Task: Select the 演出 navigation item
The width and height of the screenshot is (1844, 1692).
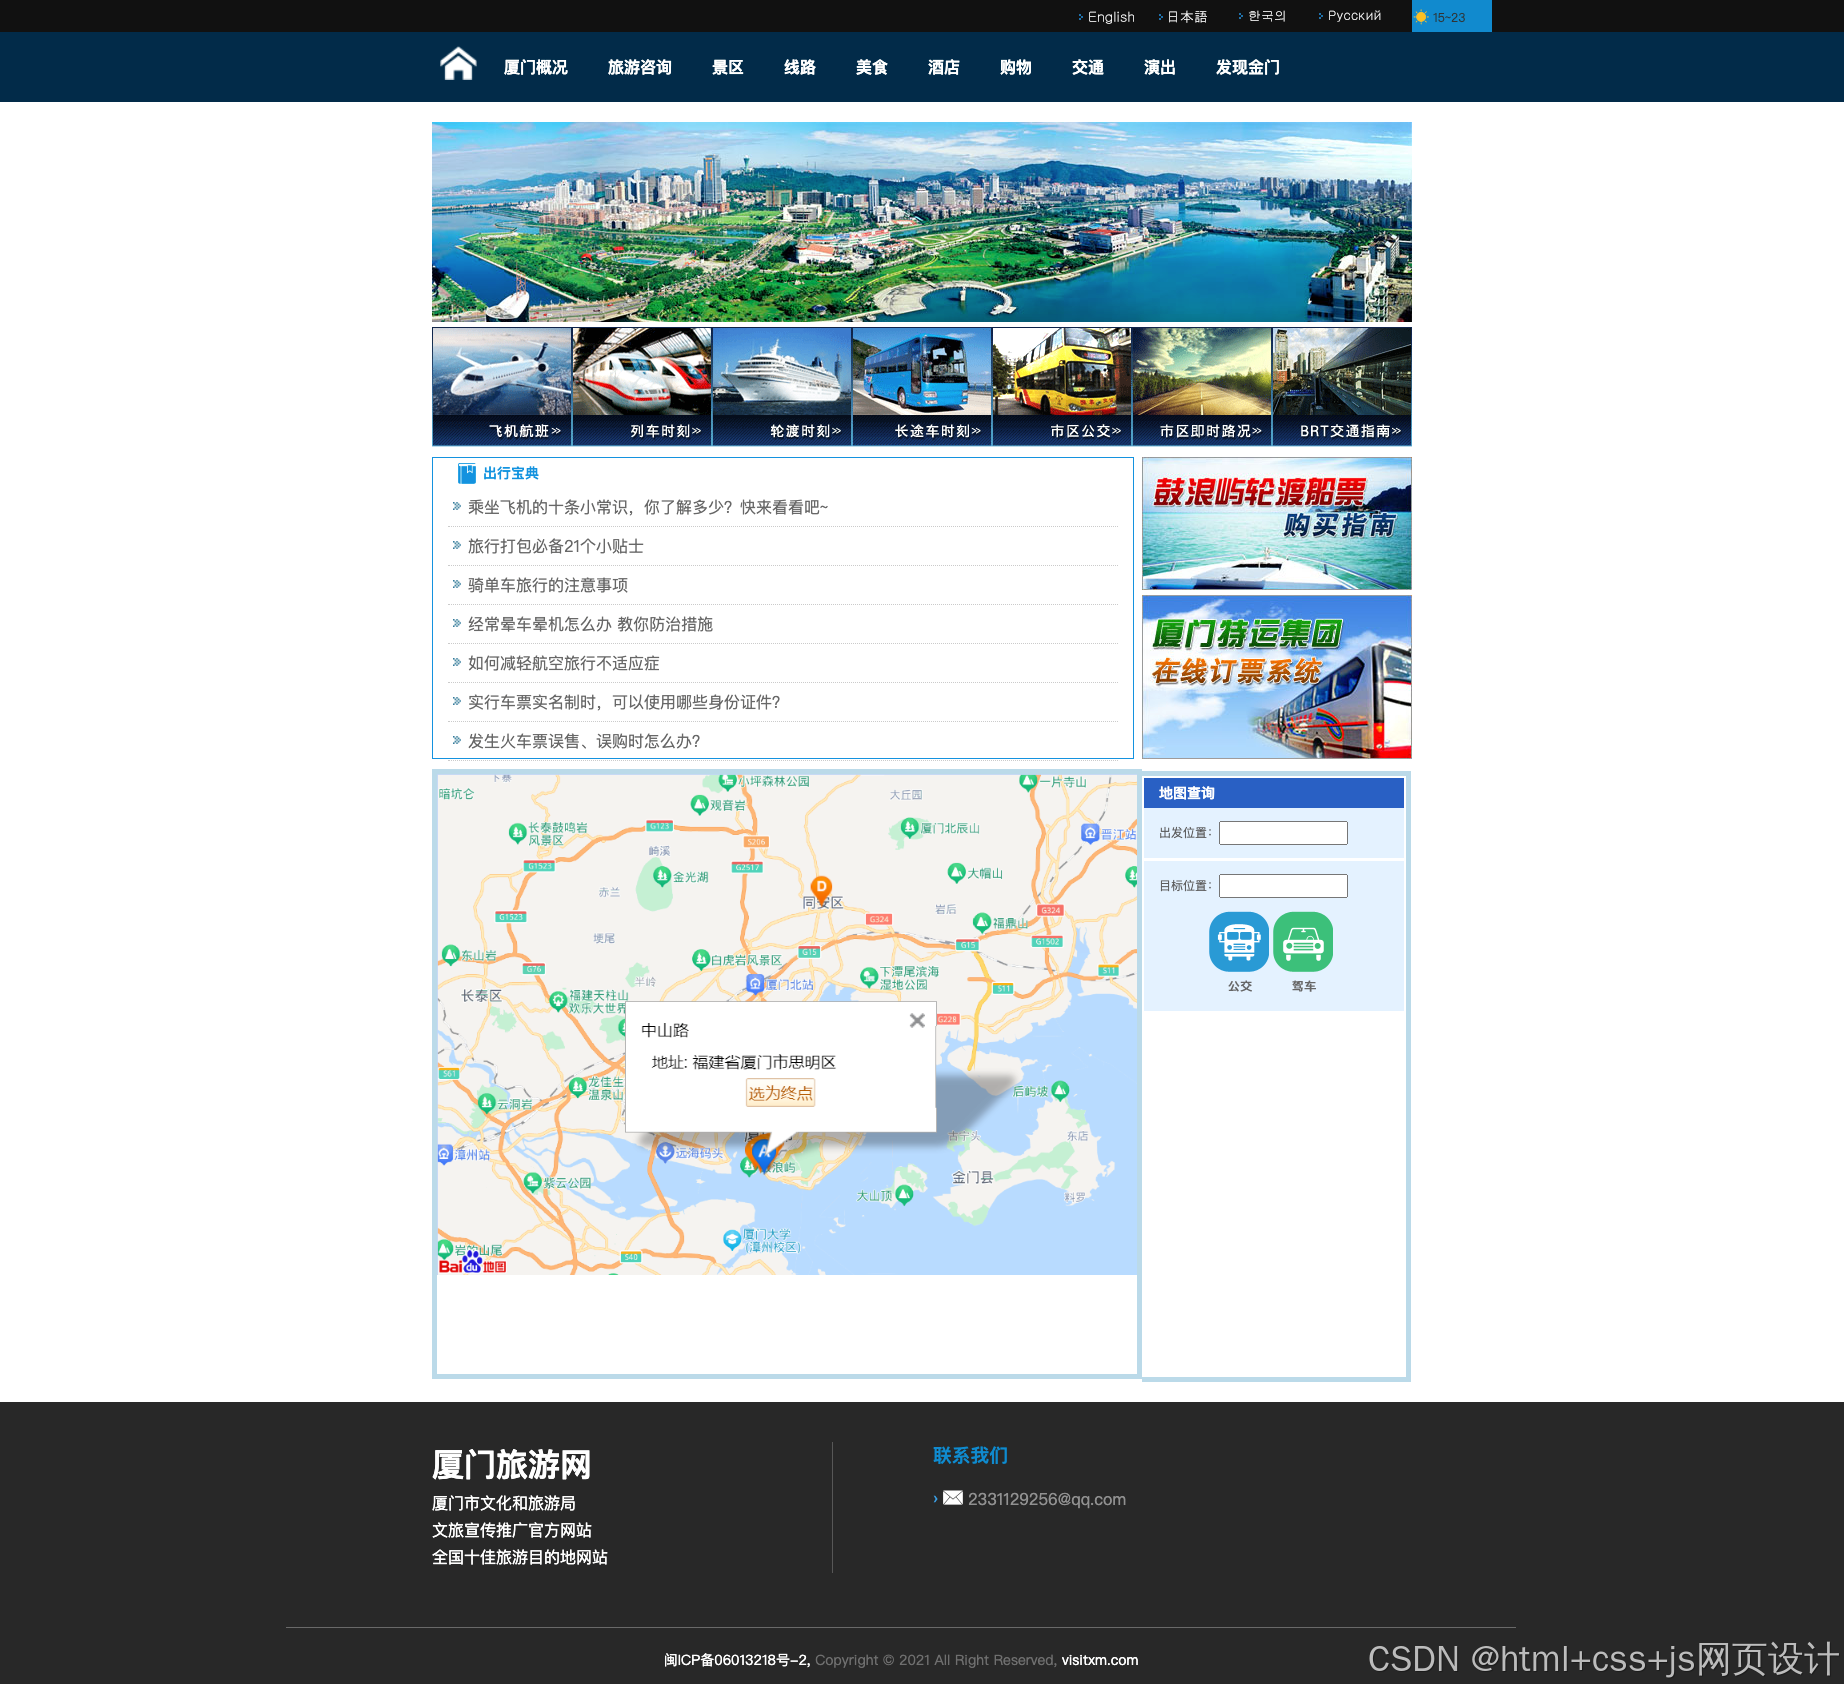Action: click(1159, 67)
